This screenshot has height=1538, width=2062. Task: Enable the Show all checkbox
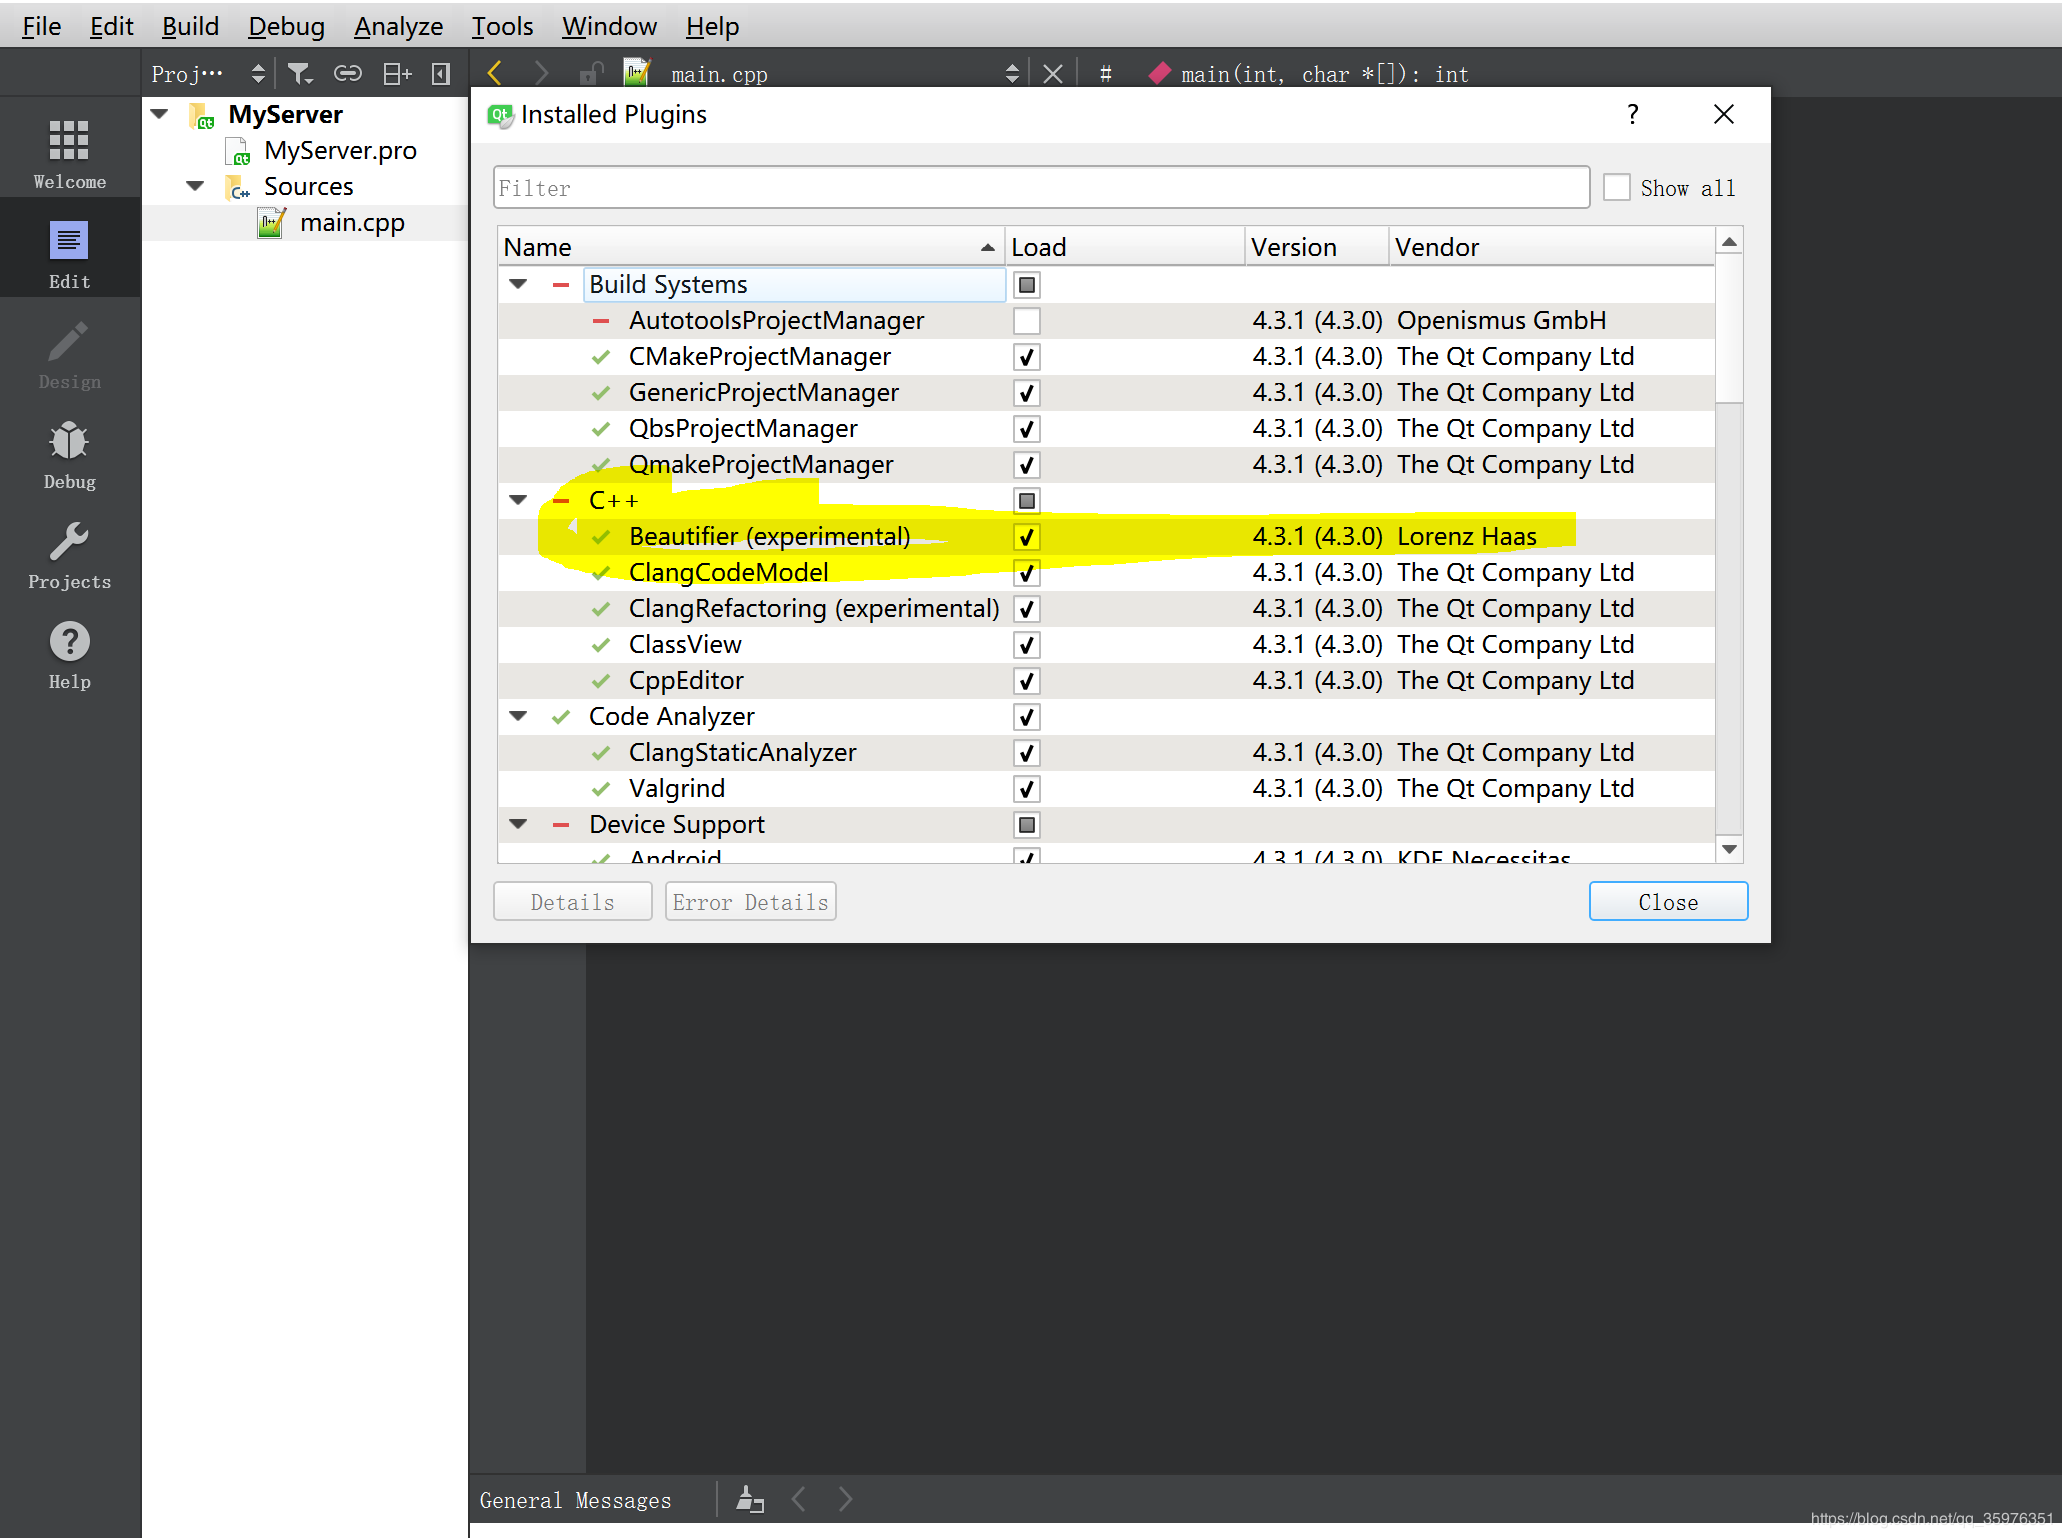pos(1616,188)
